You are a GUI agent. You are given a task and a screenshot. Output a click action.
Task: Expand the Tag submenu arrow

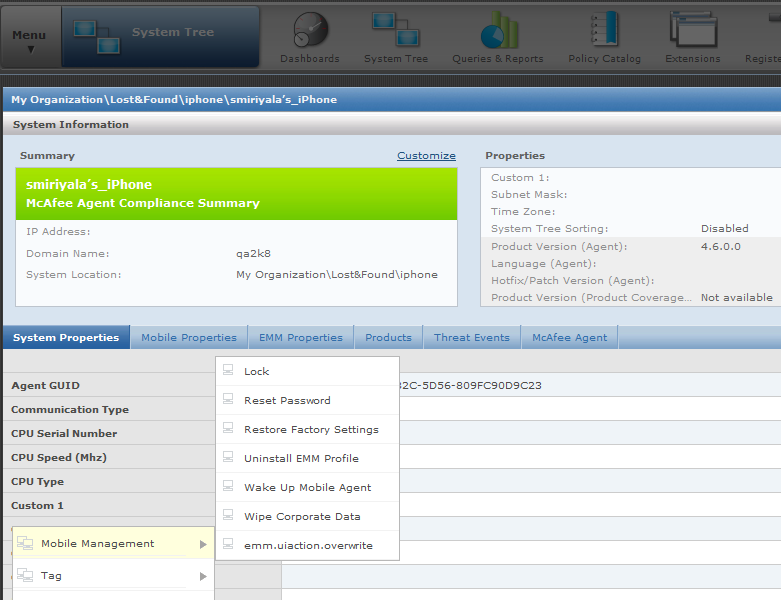(x=203, y=576)
